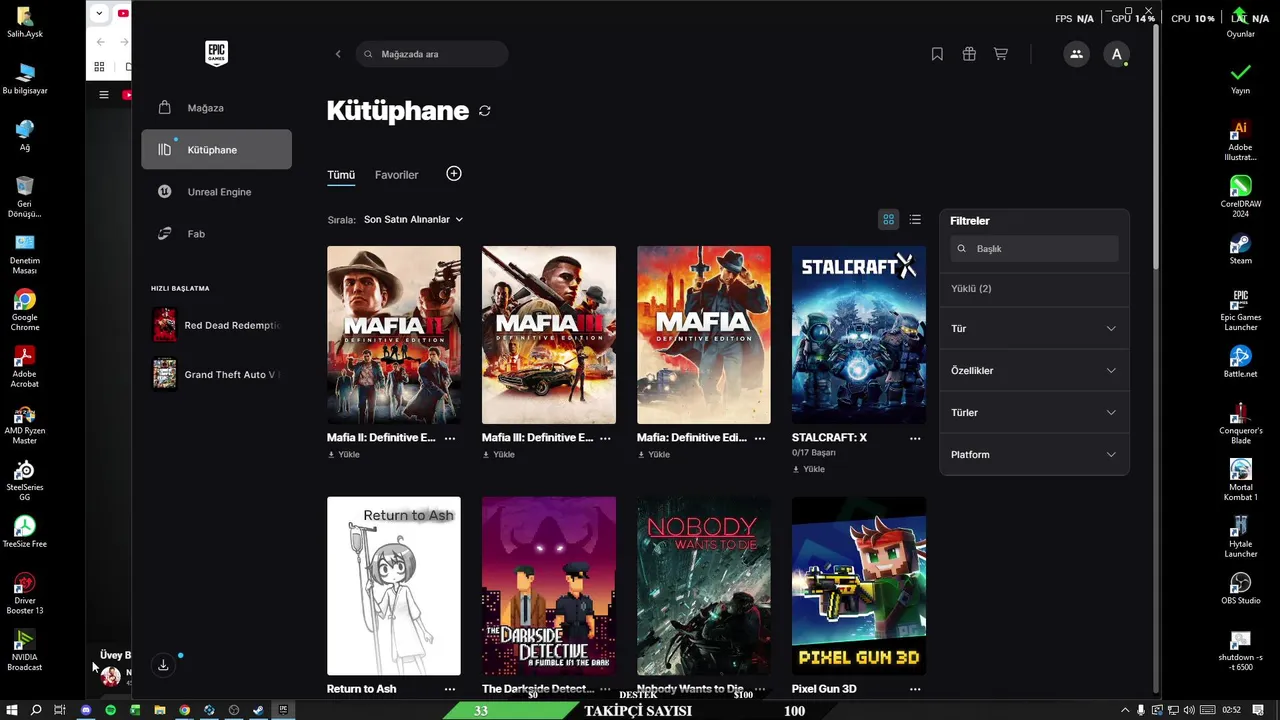The image size is (1280, 720).
Task: Select Kütüphane in the sidebar
Action: click(216, 150)
